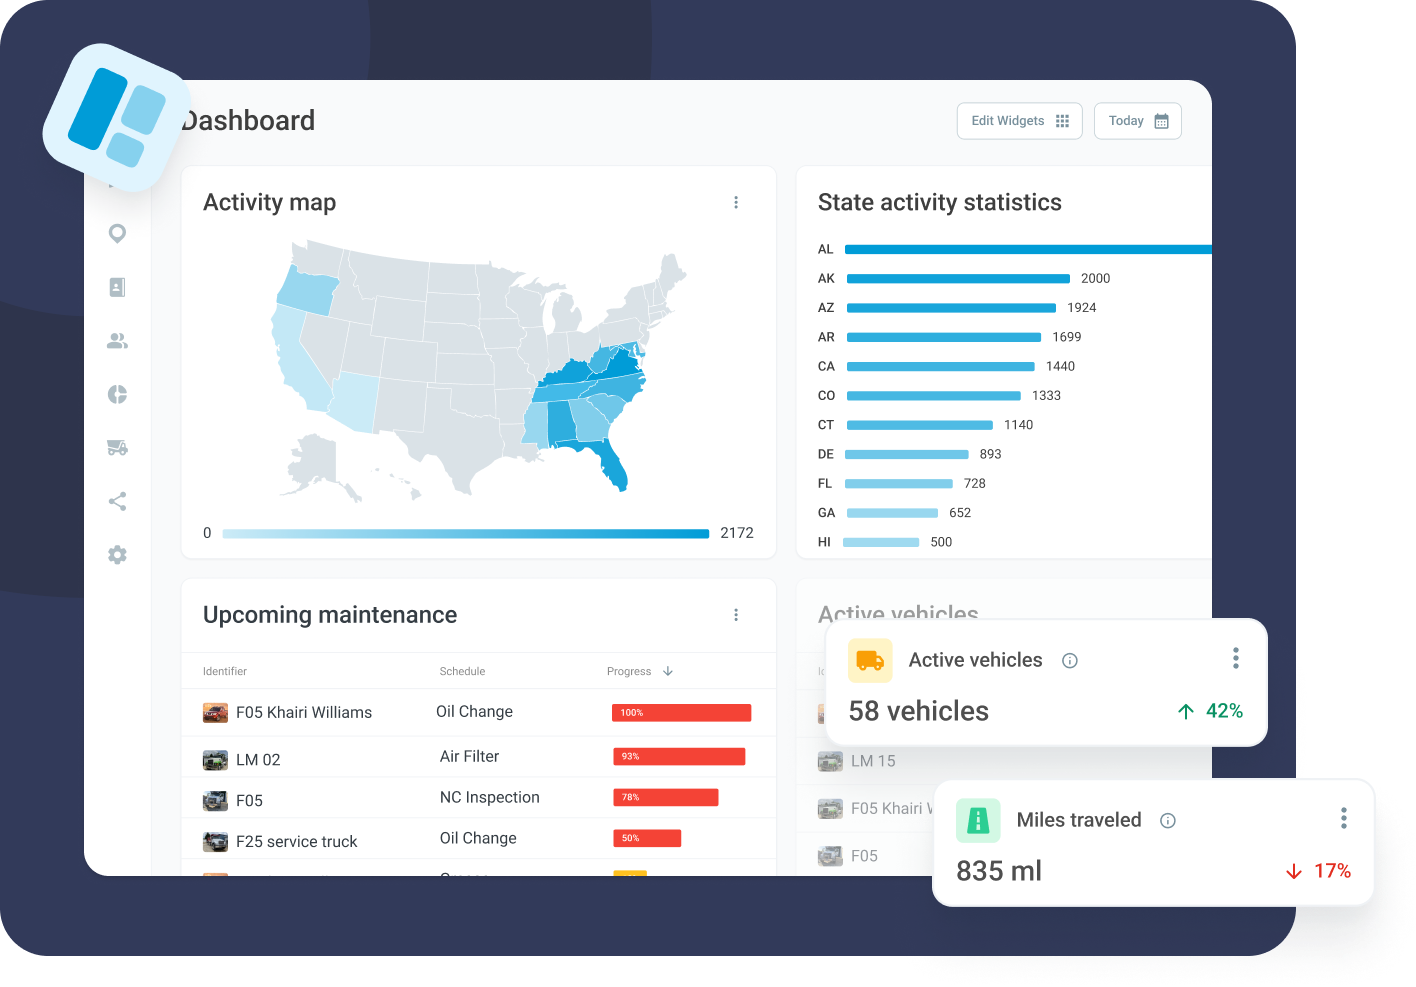Click LM 15 in Active vehicles list
This screenshot has width=1416, height=987.
coord(873,761)
